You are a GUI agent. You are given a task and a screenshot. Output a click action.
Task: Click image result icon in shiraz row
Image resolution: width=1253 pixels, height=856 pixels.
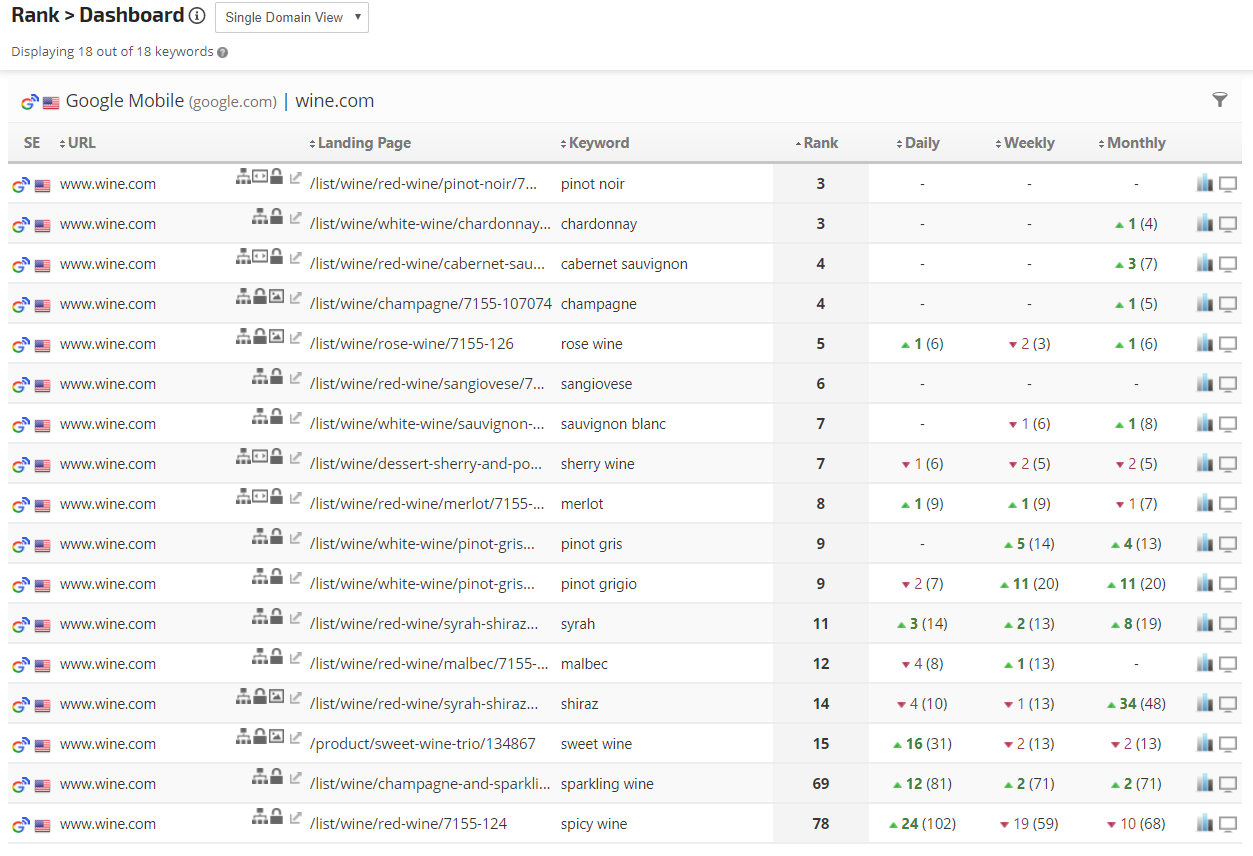[277, 697]
